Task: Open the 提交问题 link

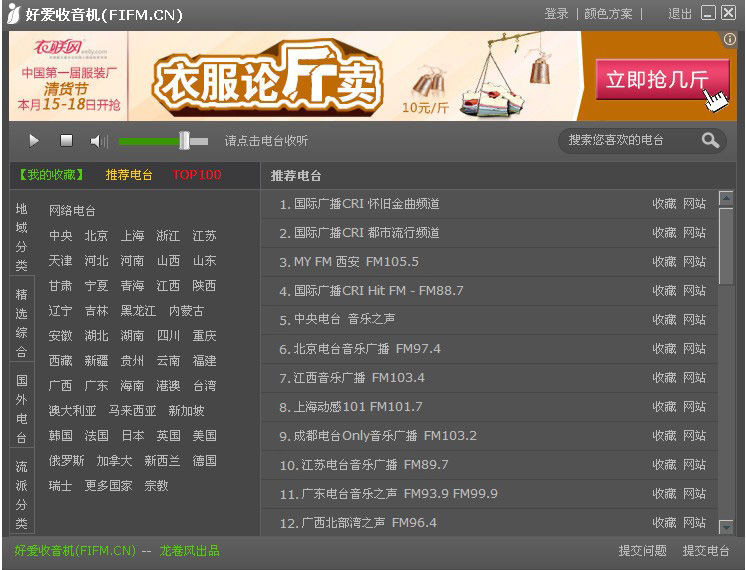Action: tap(642, 550)
